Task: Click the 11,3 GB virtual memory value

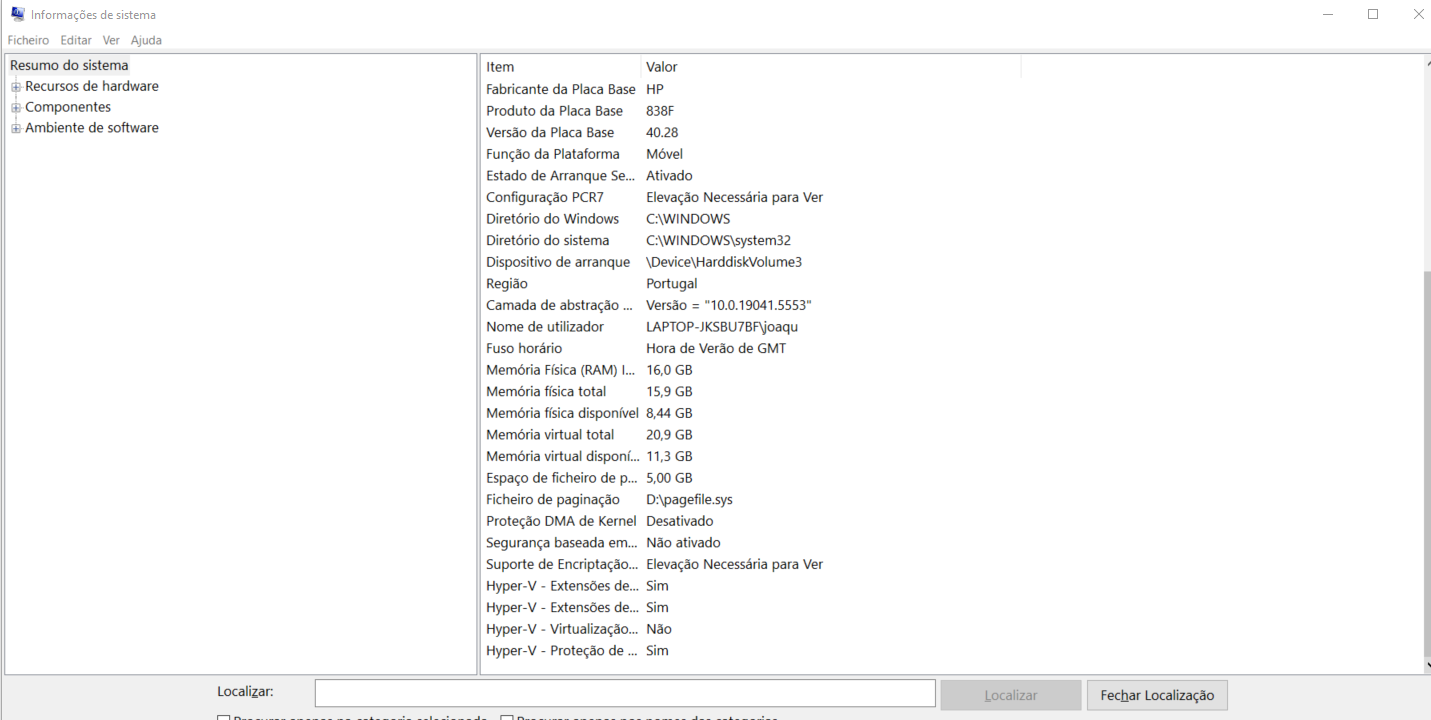Action: pos(669,456)
